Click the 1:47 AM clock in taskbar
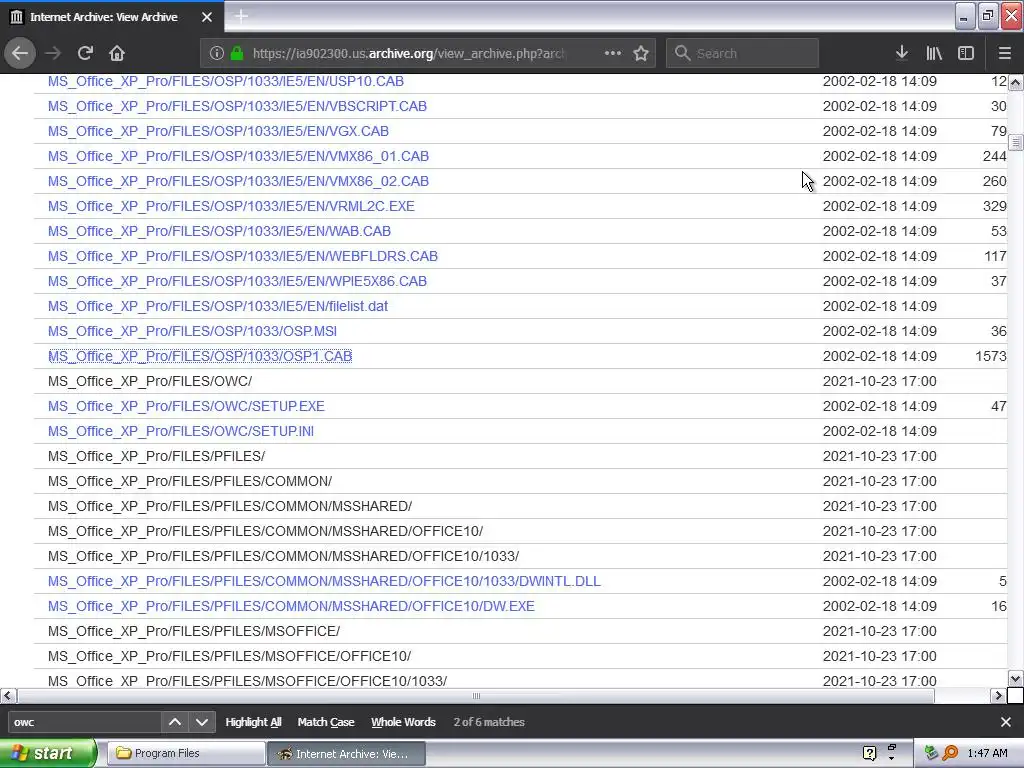The height and width of the screenshot is (768, 1024). coord(987,753)
